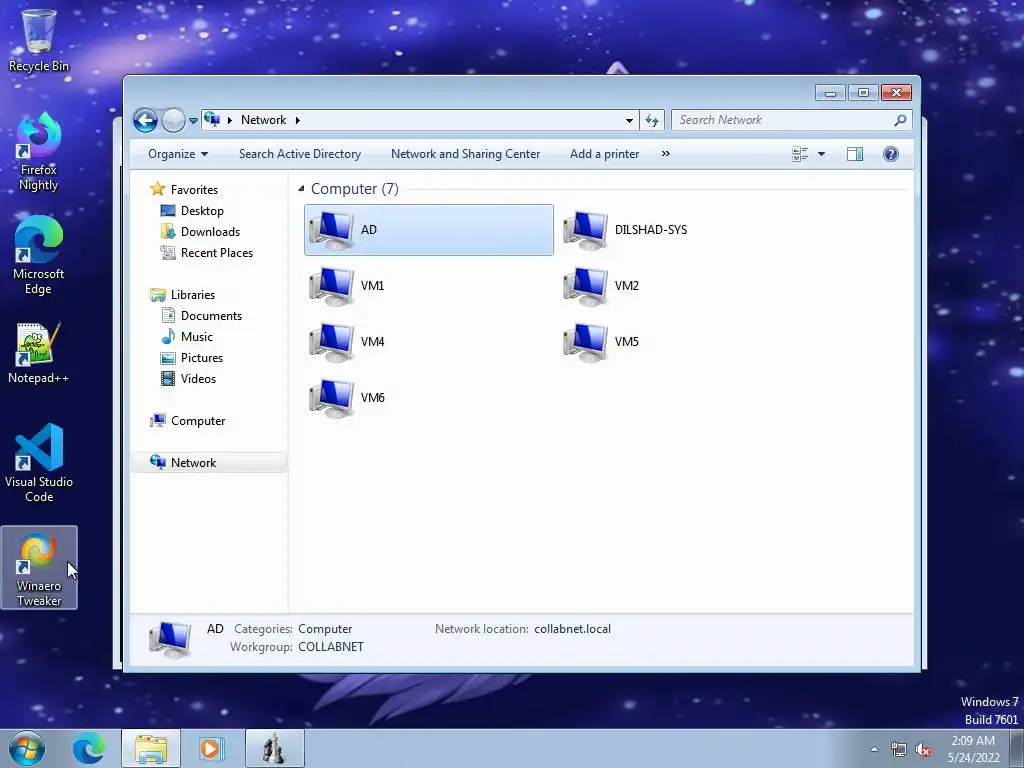Refresh the Network location

(x=652, y=120)
